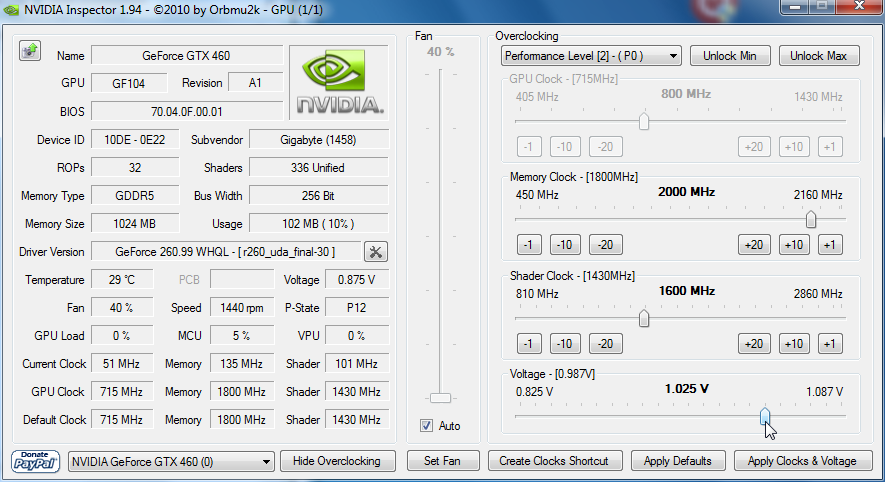Decrease Memory Clock by 20 MHz

pos(604,245)
